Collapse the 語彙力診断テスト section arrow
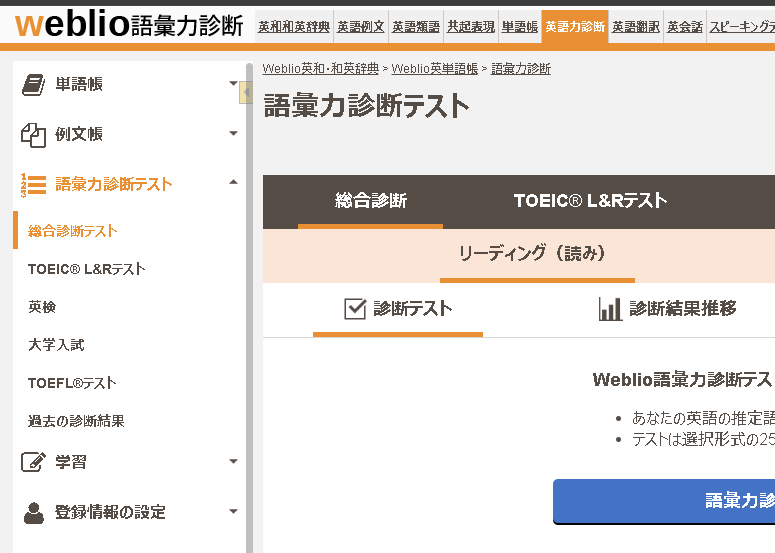 pyautogui.click(x=234, y=182)
